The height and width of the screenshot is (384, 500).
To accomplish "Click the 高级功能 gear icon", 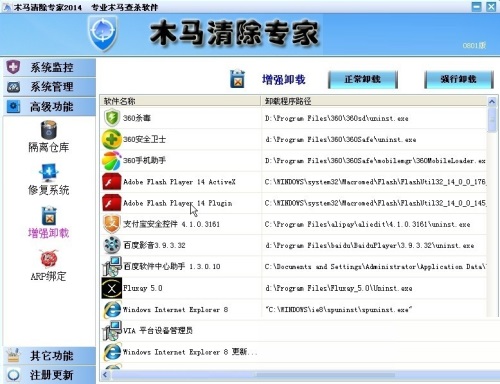I will pyautogui.click(x=13, y=107).
